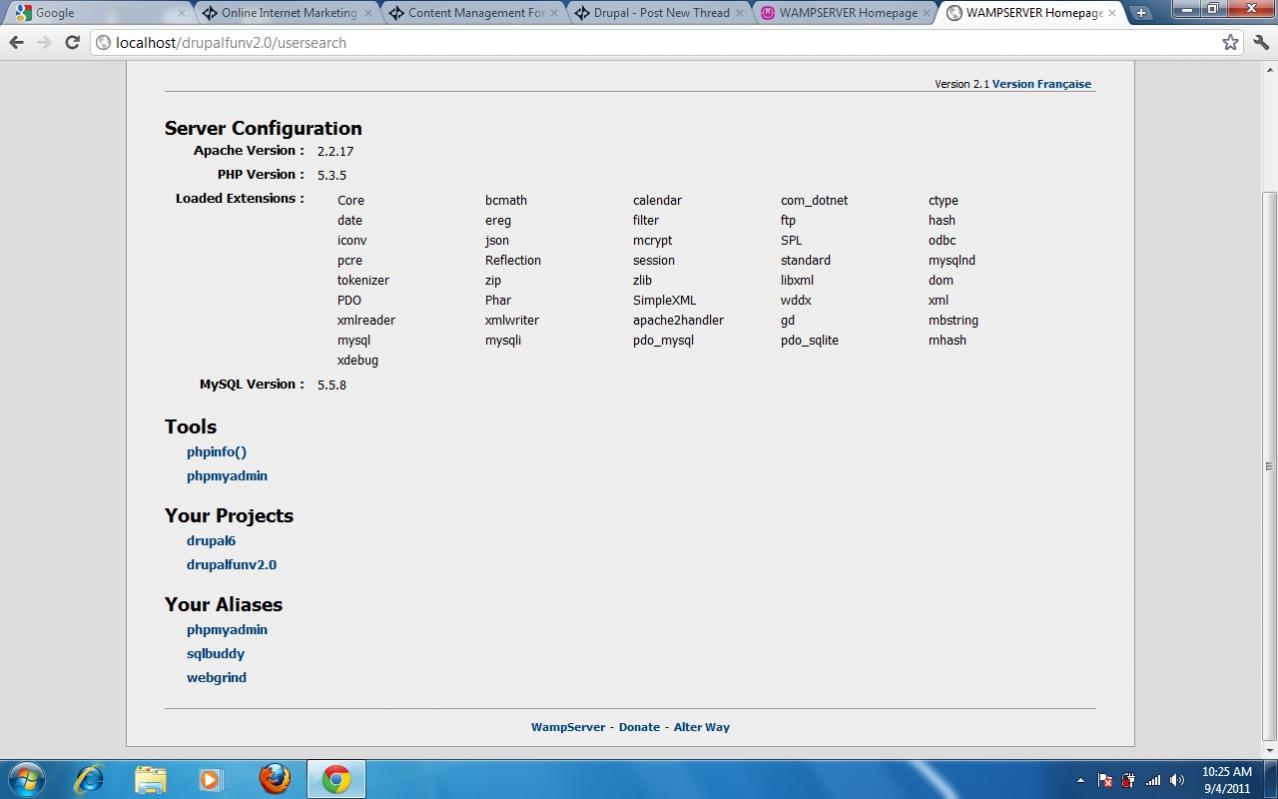Visit the Alter Way footer link
1278x799 pixels.
pos(702,727)
